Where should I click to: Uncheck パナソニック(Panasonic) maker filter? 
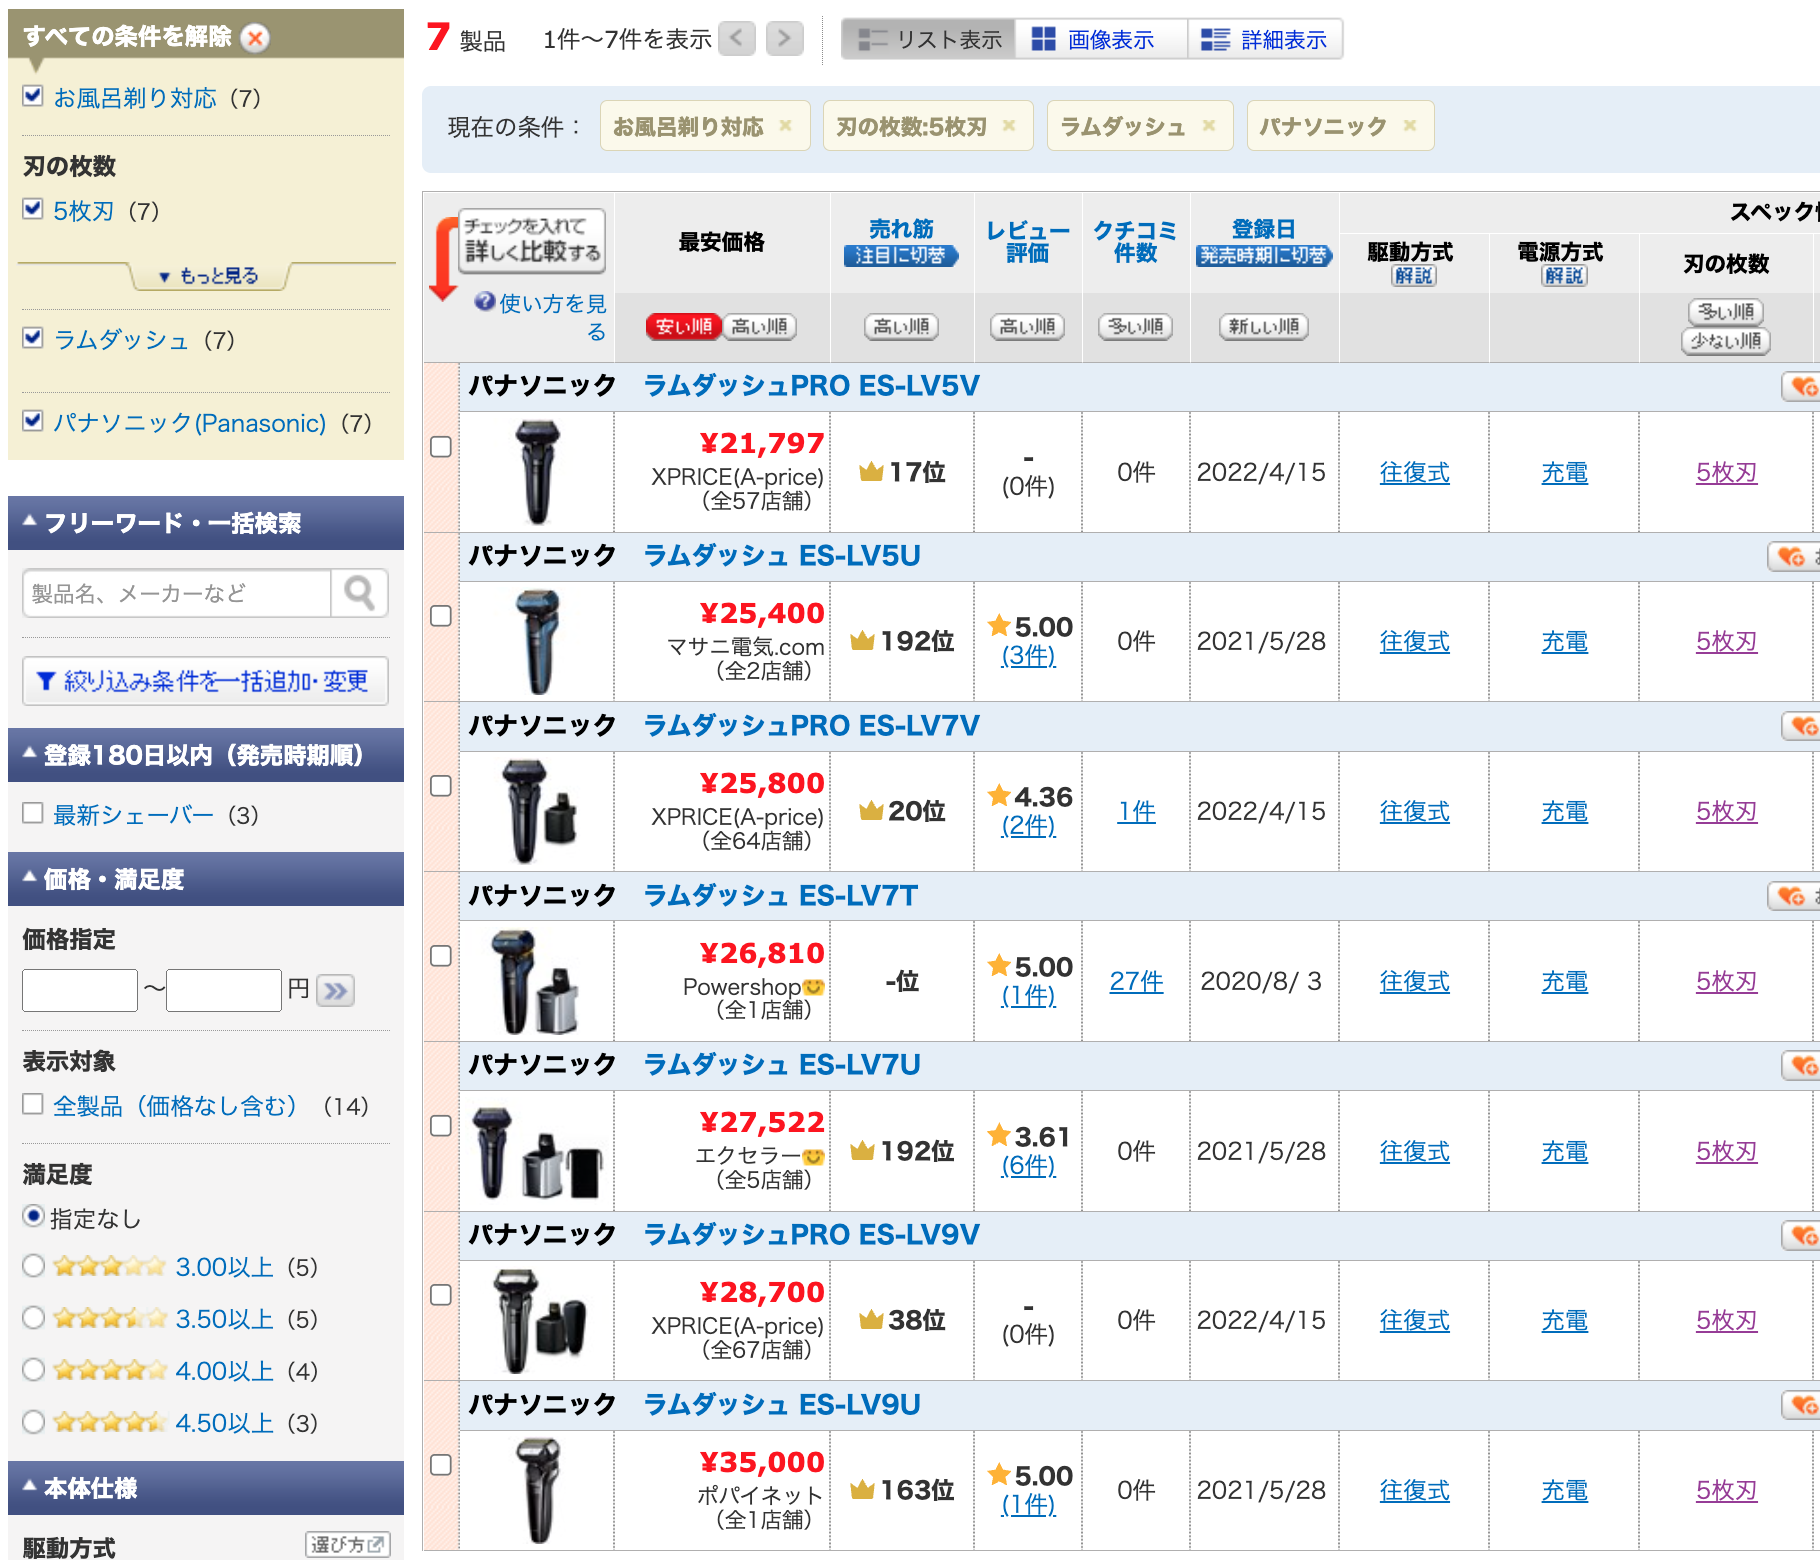[33, 421]
